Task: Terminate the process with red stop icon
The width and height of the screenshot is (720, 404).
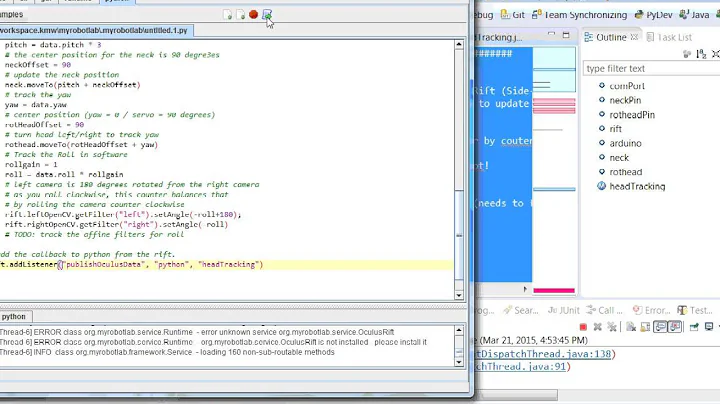Action: point(583,327)
